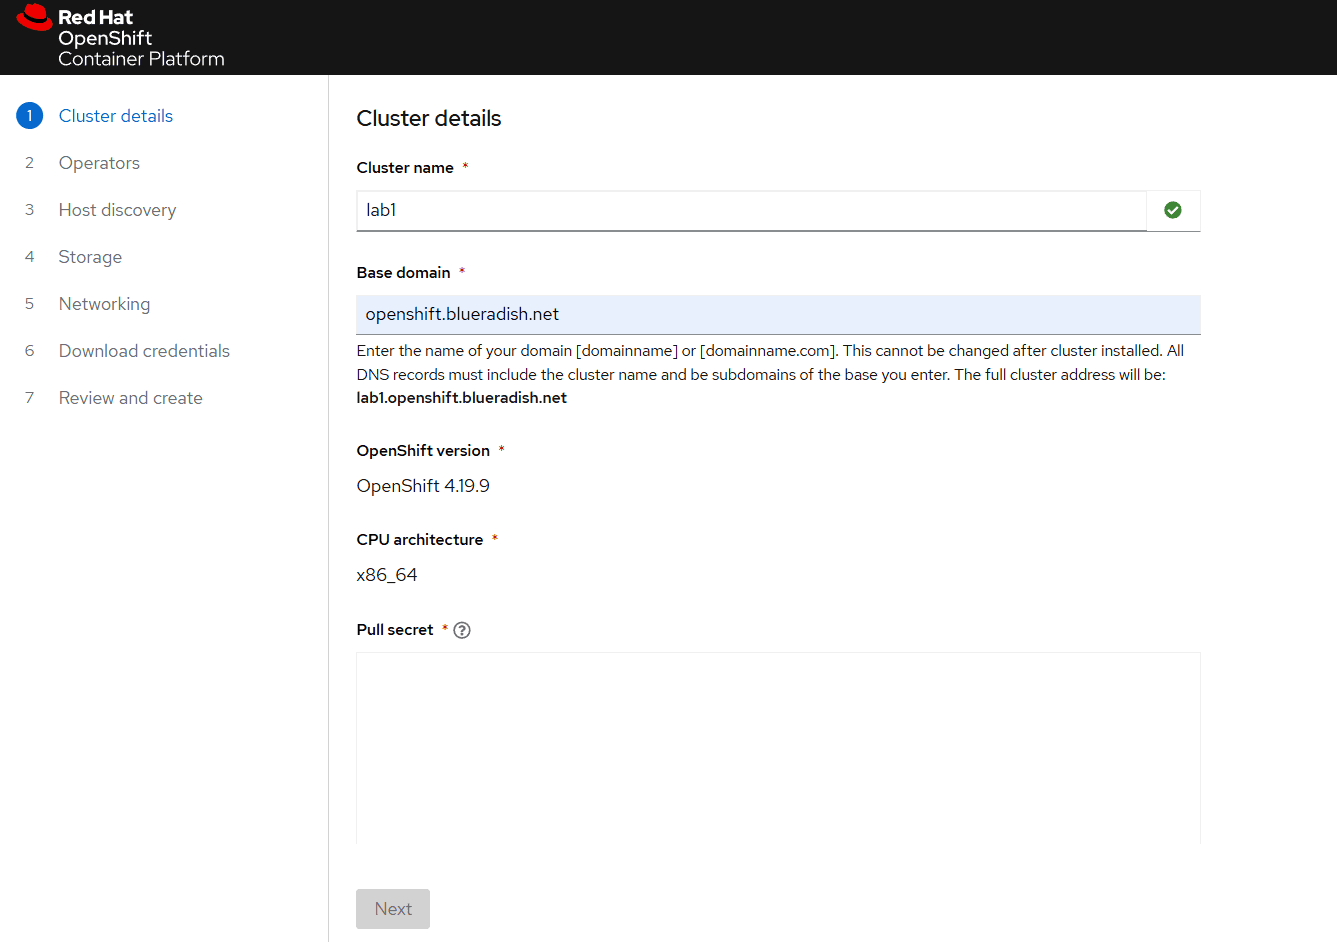Jump to the Networking step

pyautogui.click(x=104, y=304)
